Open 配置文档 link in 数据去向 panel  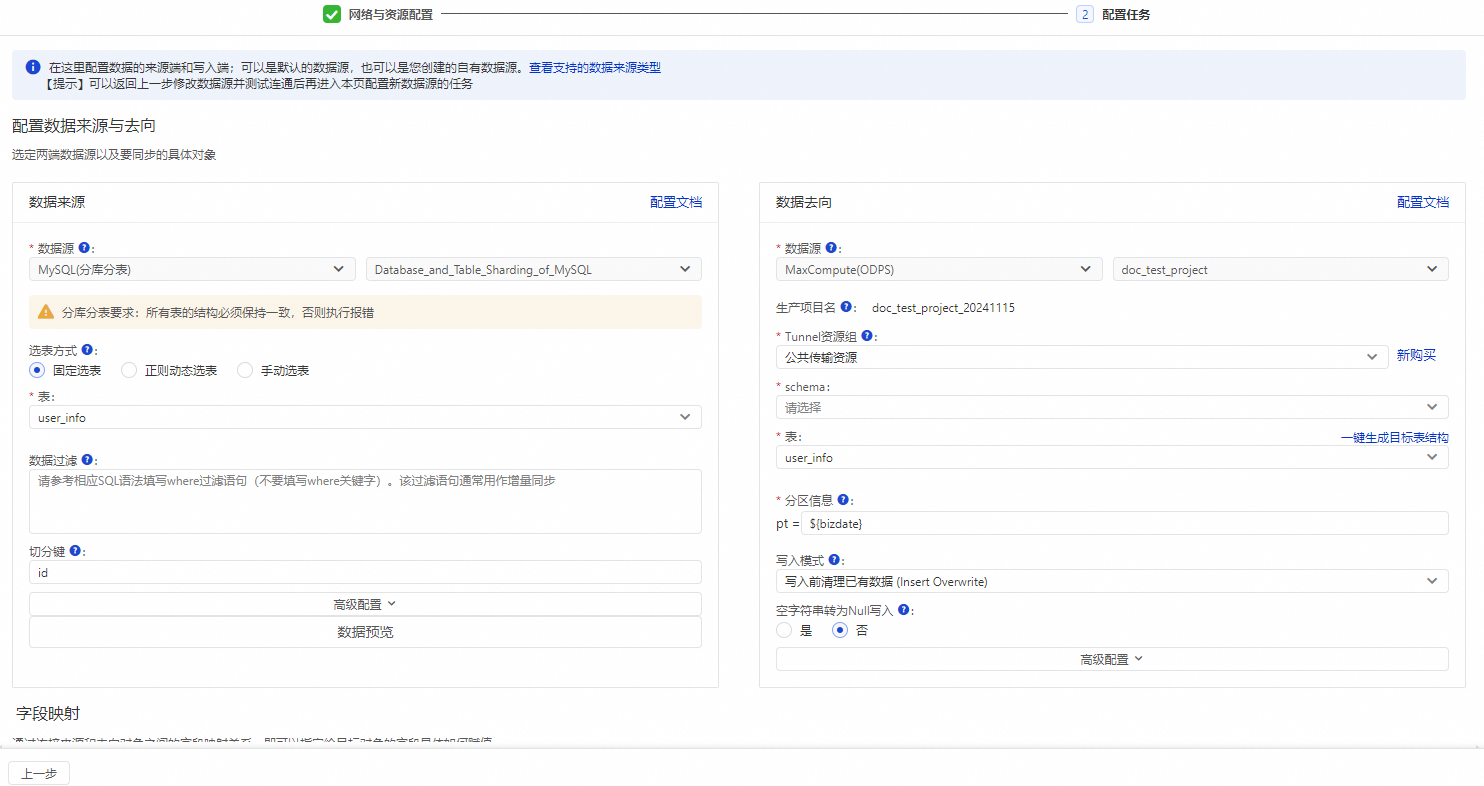[1423, 202]
